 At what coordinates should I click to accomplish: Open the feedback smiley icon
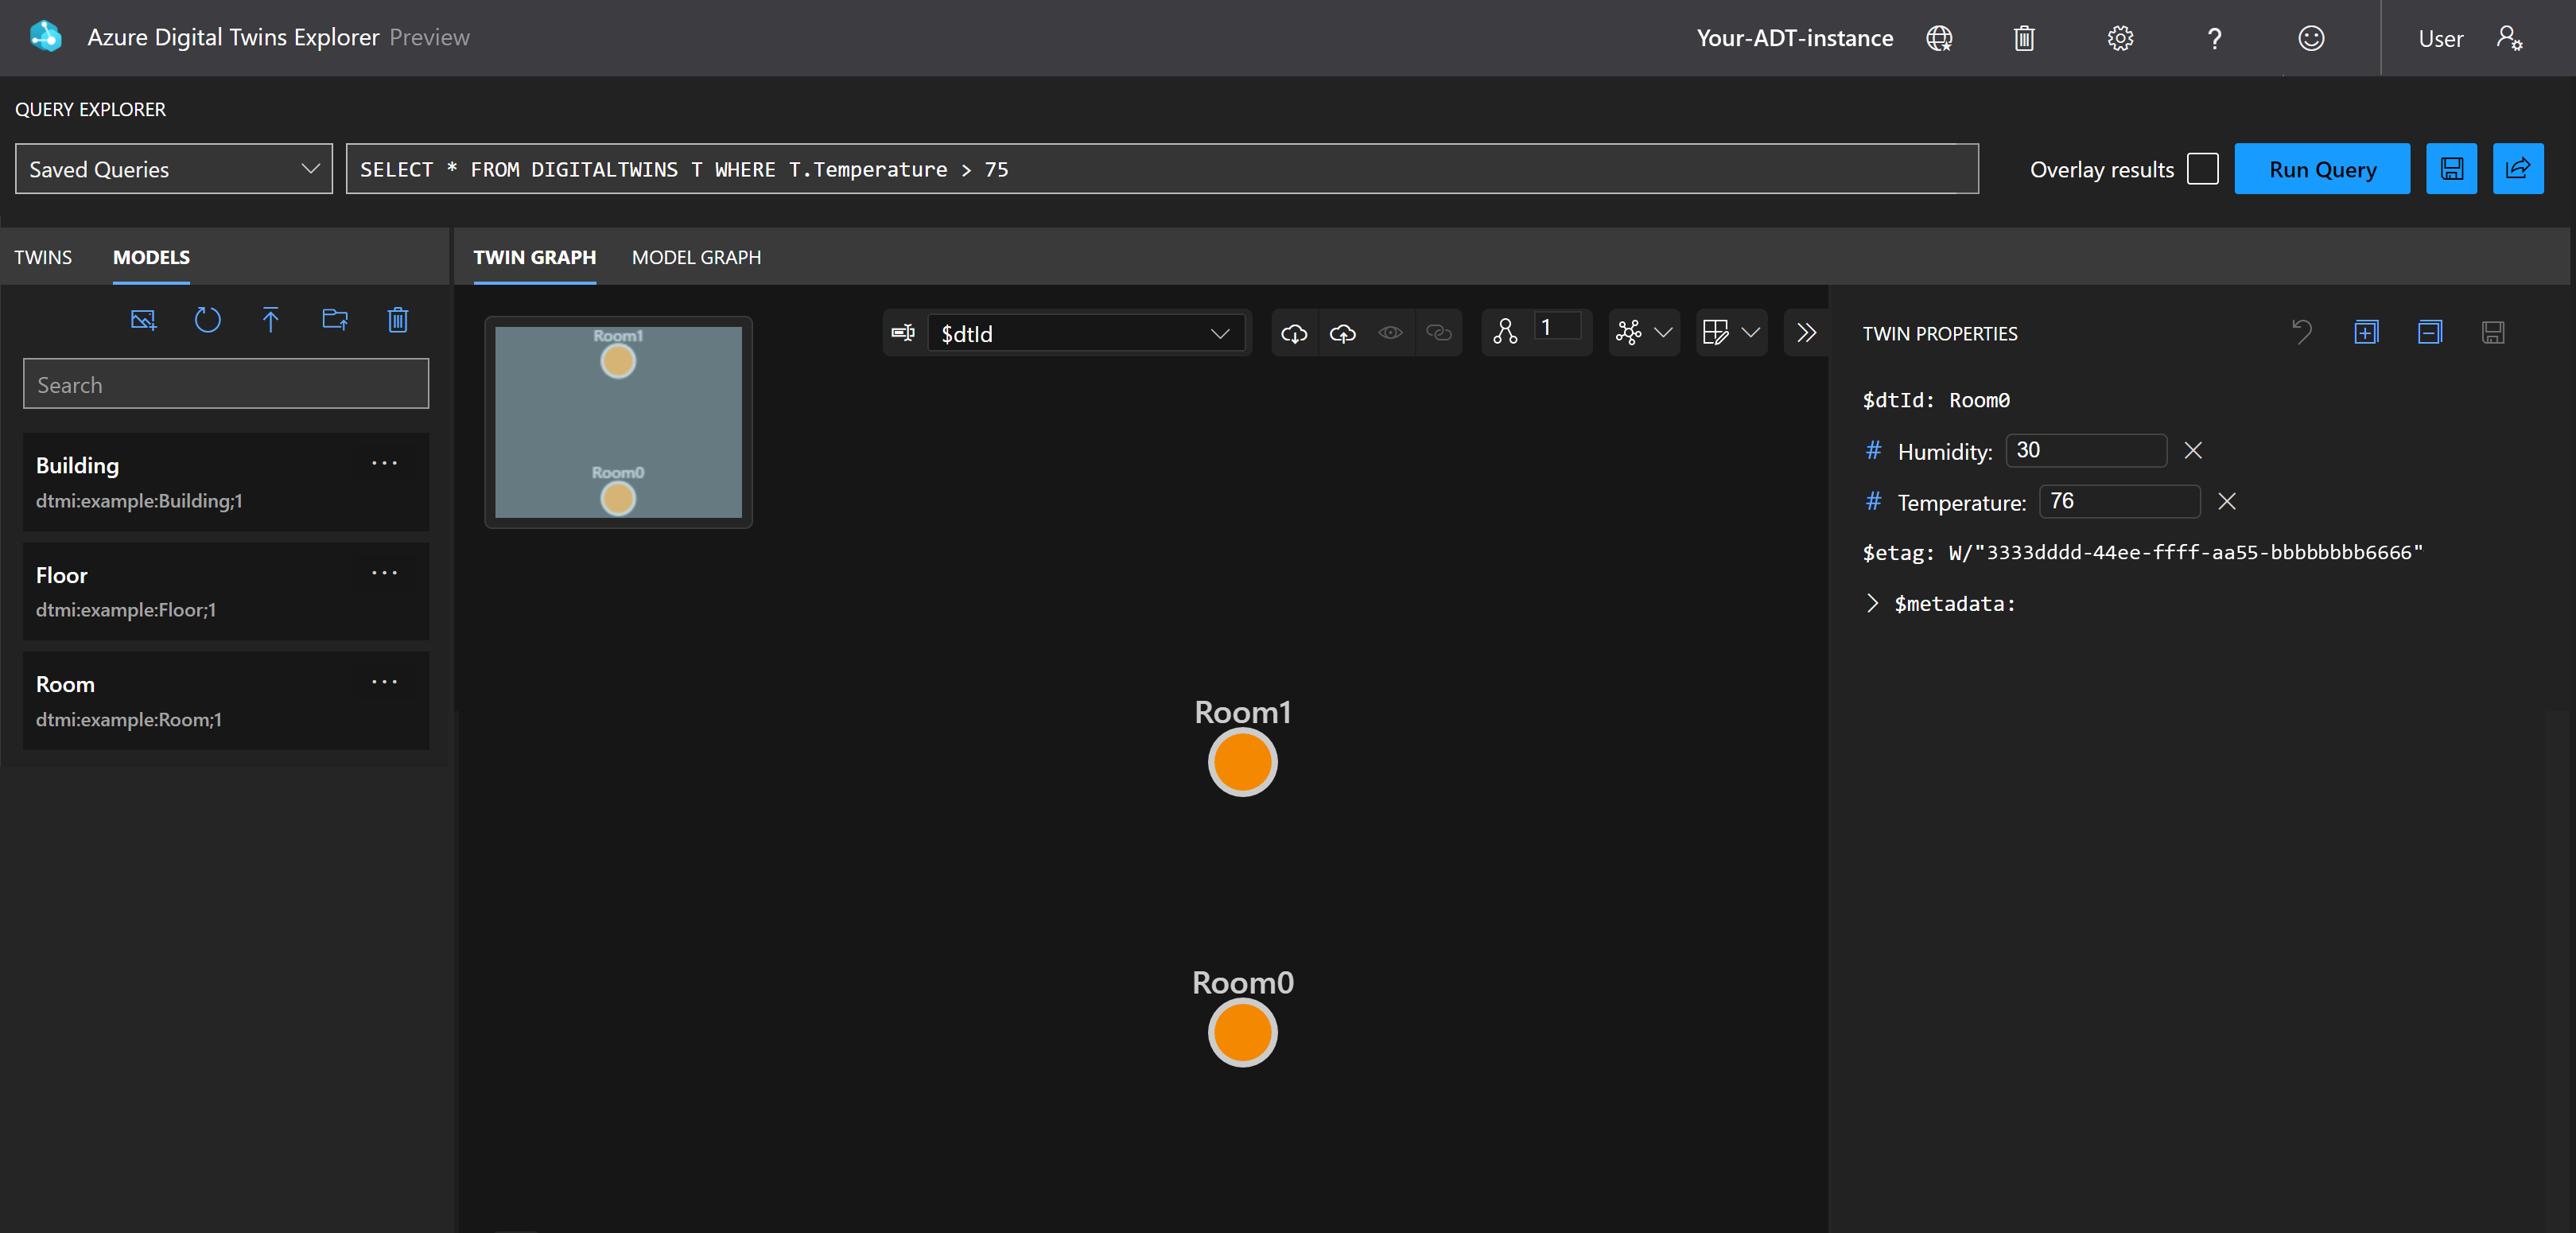(x=2311, y=38)
